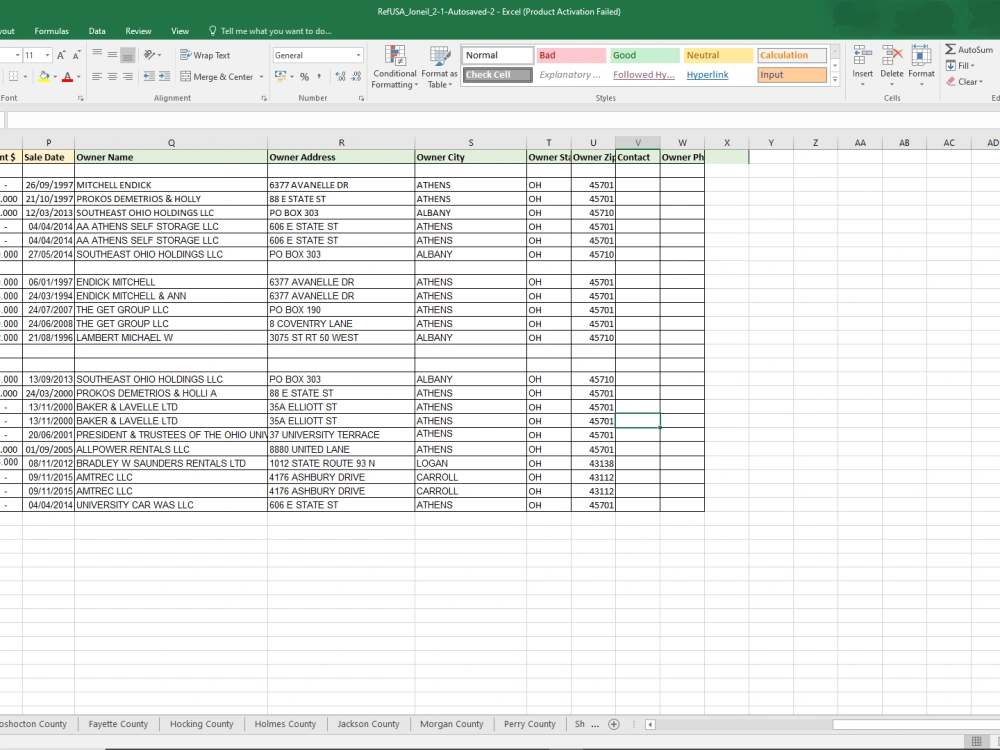Apply the Neutral cell style
Screen dimensions: 1000x750
(717, 55)
